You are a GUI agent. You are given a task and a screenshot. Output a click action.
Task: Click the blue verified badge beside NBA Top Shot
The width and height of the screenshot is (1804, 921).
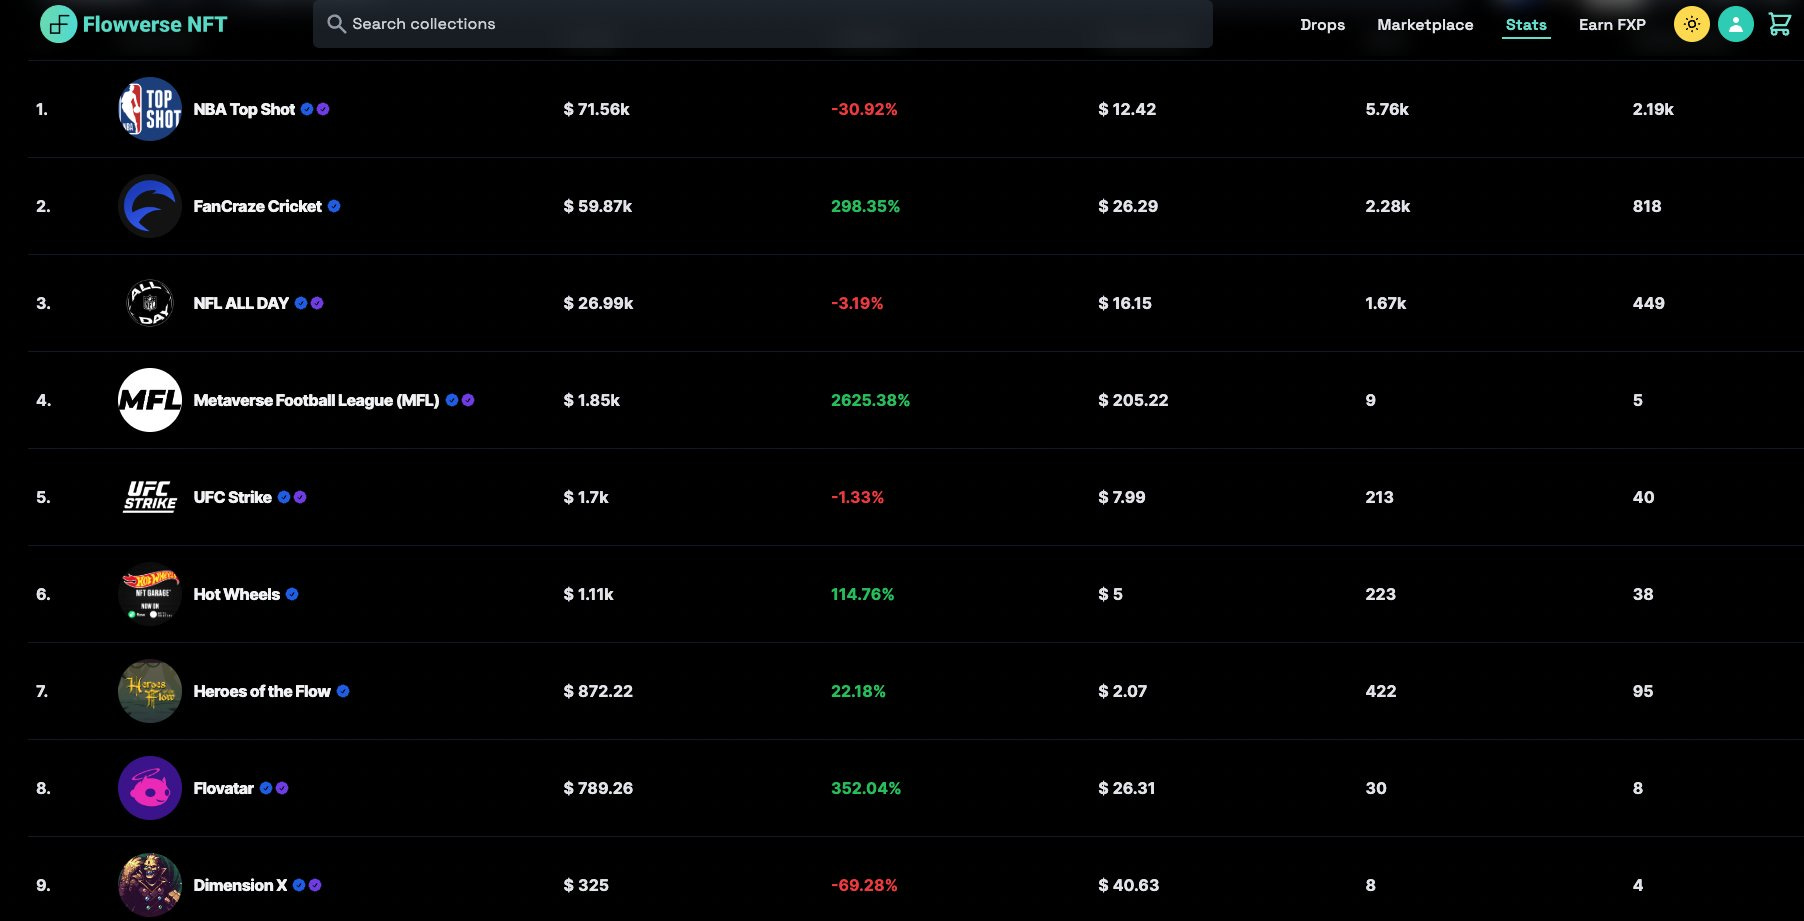point(307,109)
